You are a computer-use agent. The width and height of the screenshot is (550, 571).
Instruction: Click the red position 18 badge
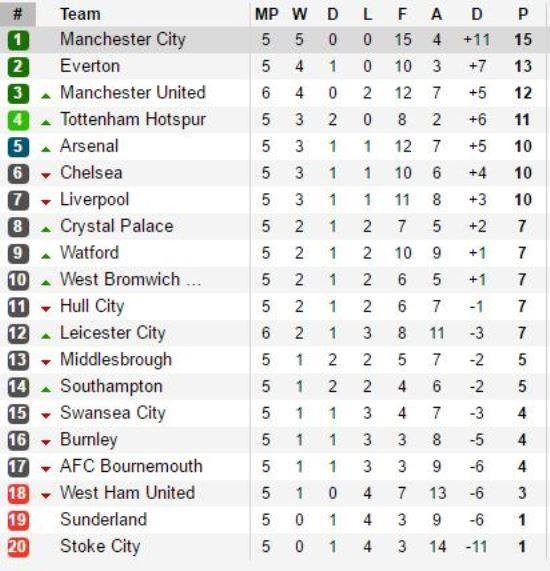click(18, 493)
